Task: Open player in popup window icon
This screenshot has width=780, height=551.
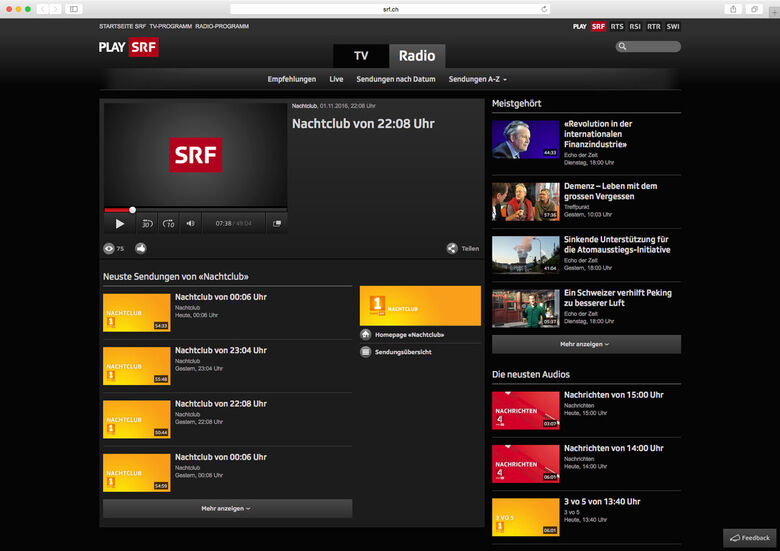Action: pyautogui.click(x=277, y=224)
